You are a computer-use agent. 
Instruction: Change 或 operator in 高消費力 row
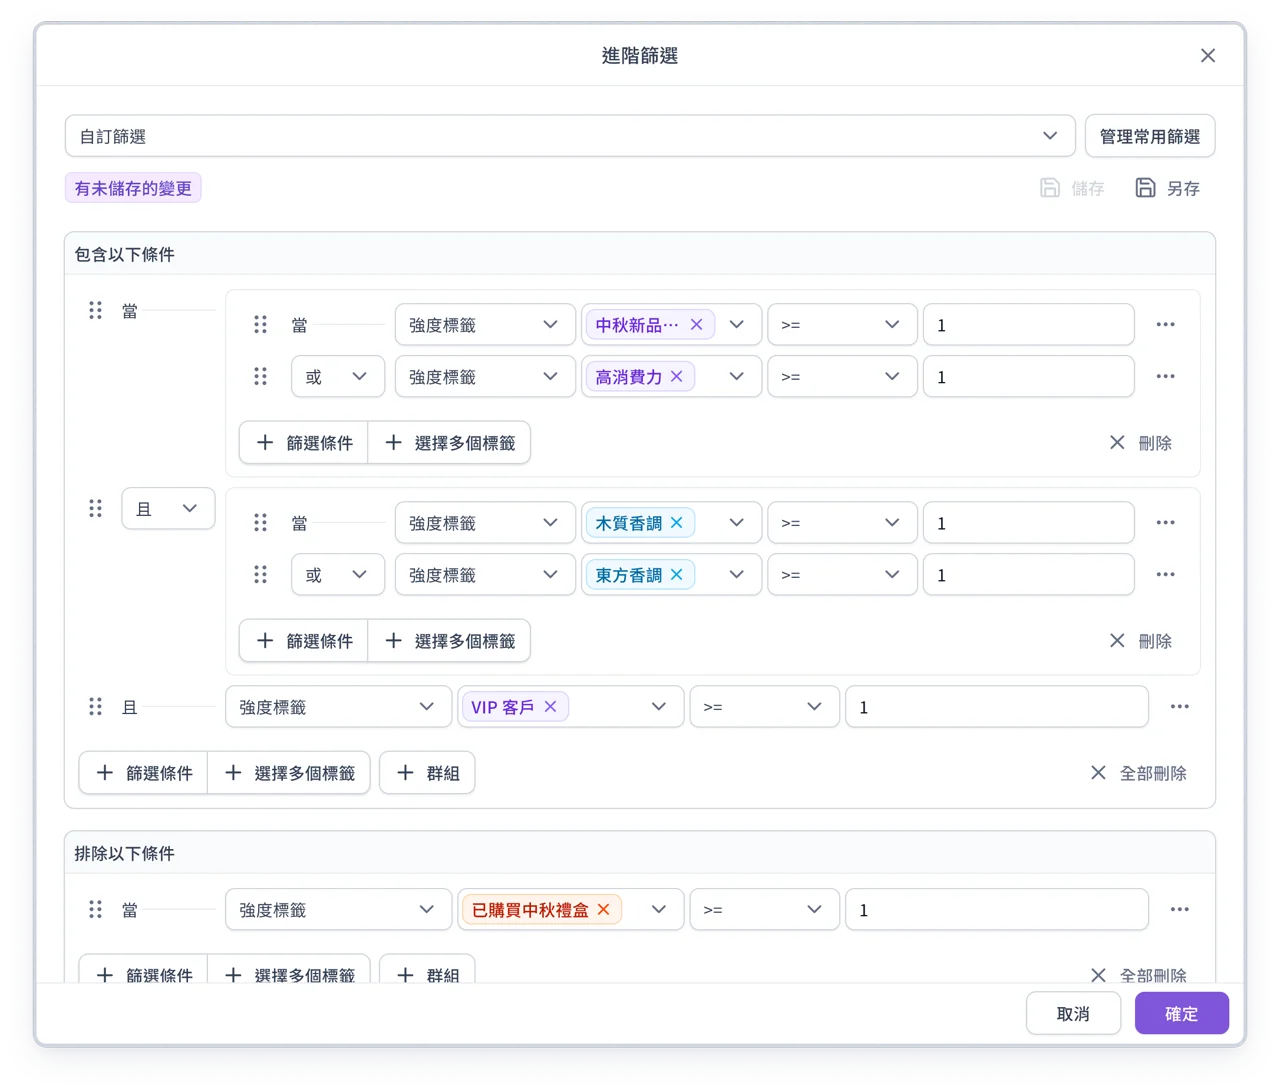point(338,377)
